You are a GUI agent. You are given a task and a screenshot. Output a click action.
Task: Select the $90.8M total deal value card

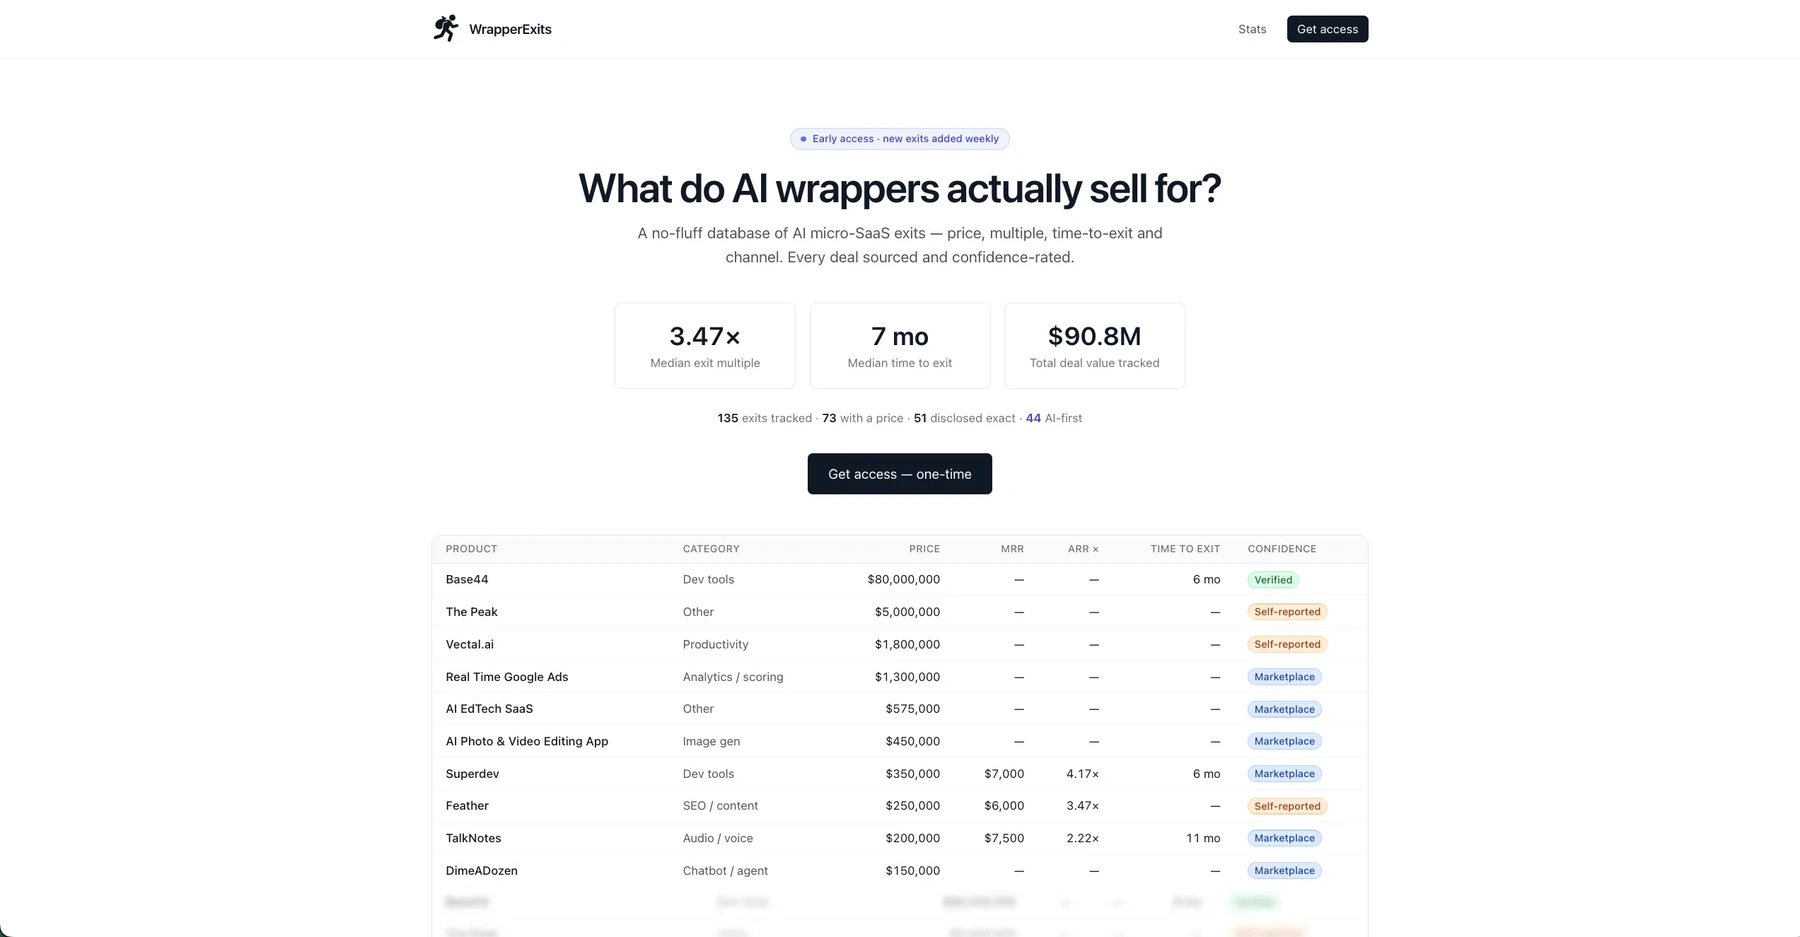(x=1094, y=346)
